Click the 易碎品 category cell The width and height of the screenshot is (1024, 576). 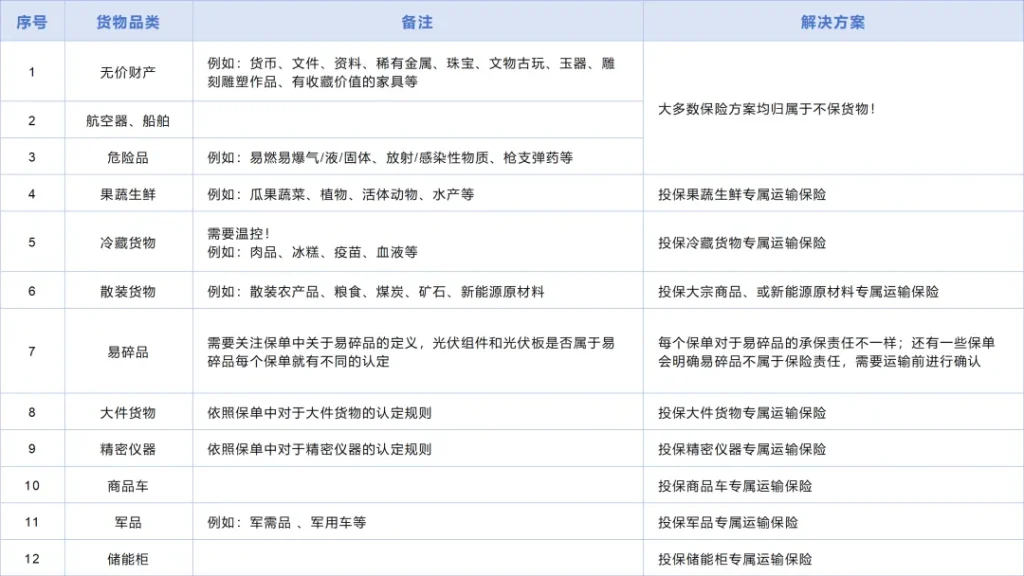pyautogui.click(x=128, y=352)
